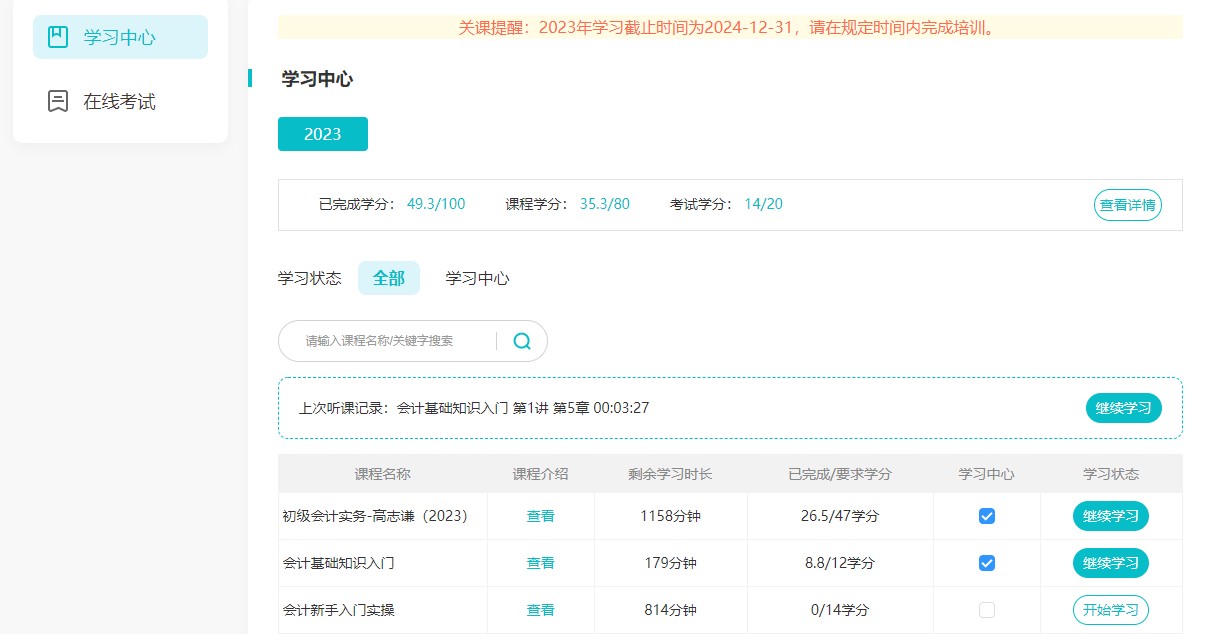This screenshot has width=1205, height=634.
Task: Click 查看详情 button for credit details
Action: coord(1127,205)
